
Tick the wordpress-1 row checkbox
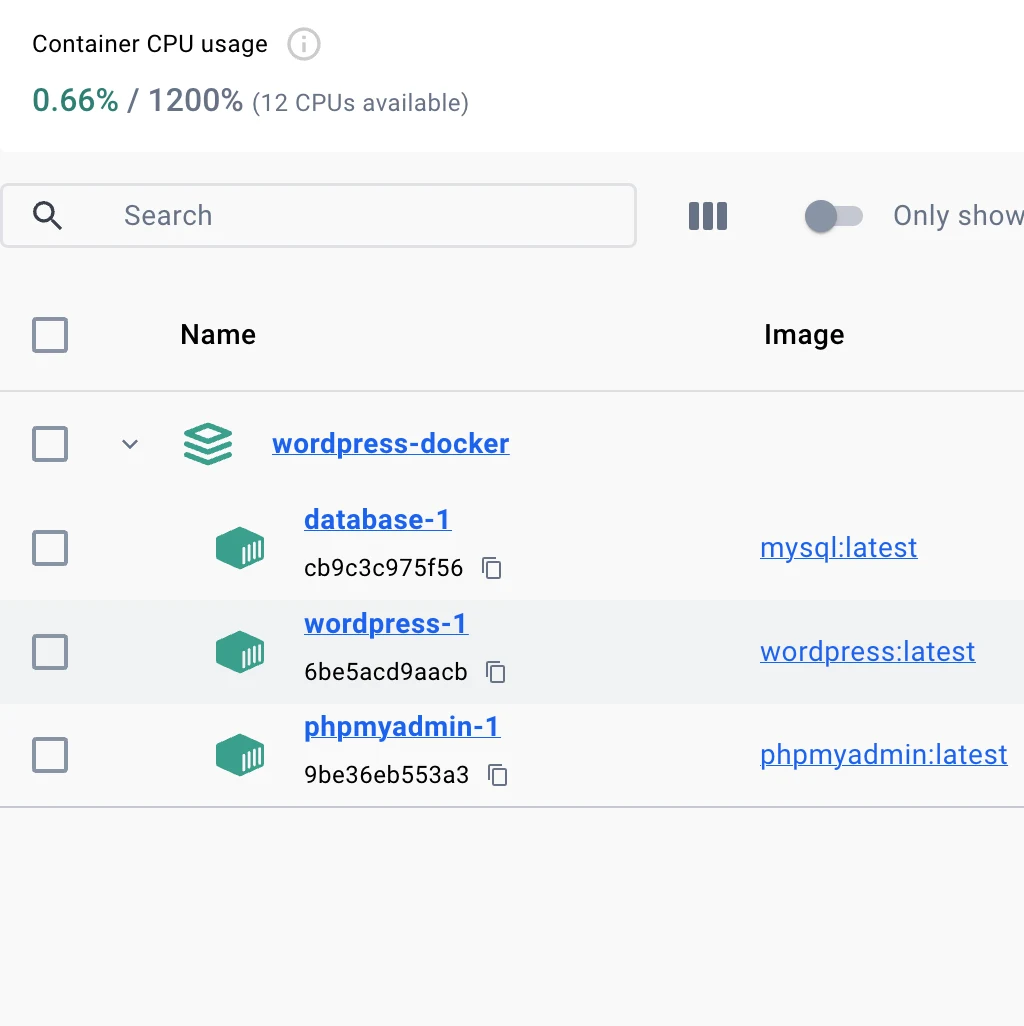click(x=50, y=652)
